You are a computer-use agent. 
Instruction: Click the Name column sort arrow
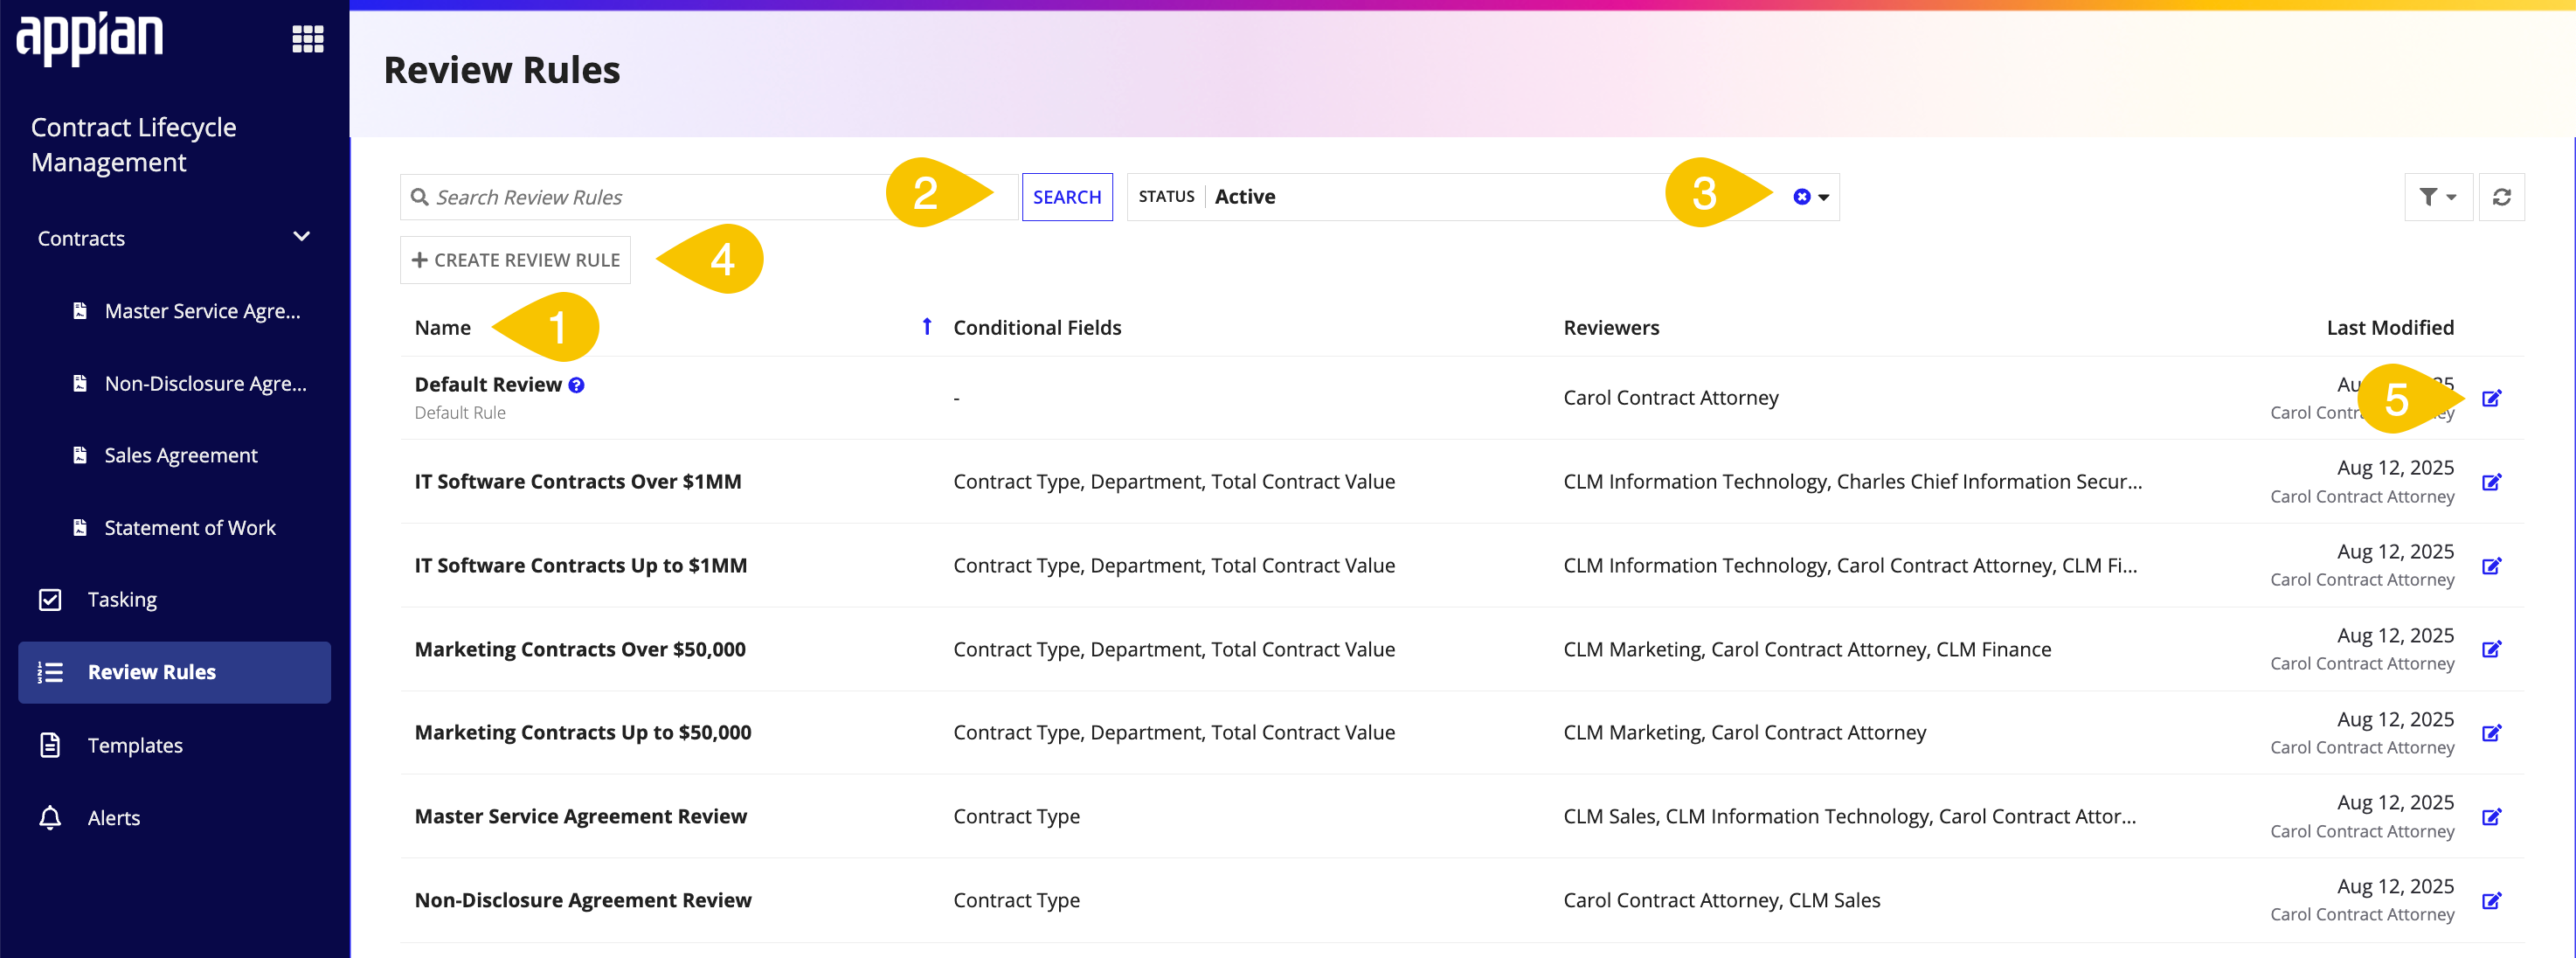tap(927, 327)
